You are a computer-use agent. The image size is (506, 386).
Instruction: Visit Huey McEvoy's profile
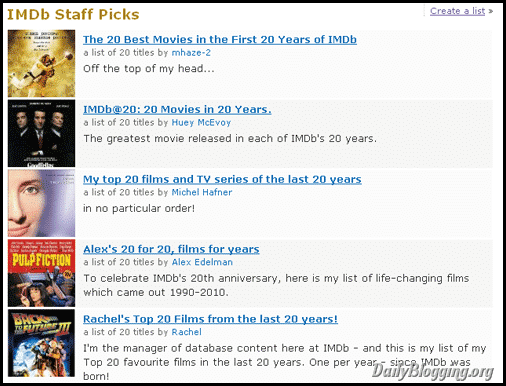coord(201,123)
